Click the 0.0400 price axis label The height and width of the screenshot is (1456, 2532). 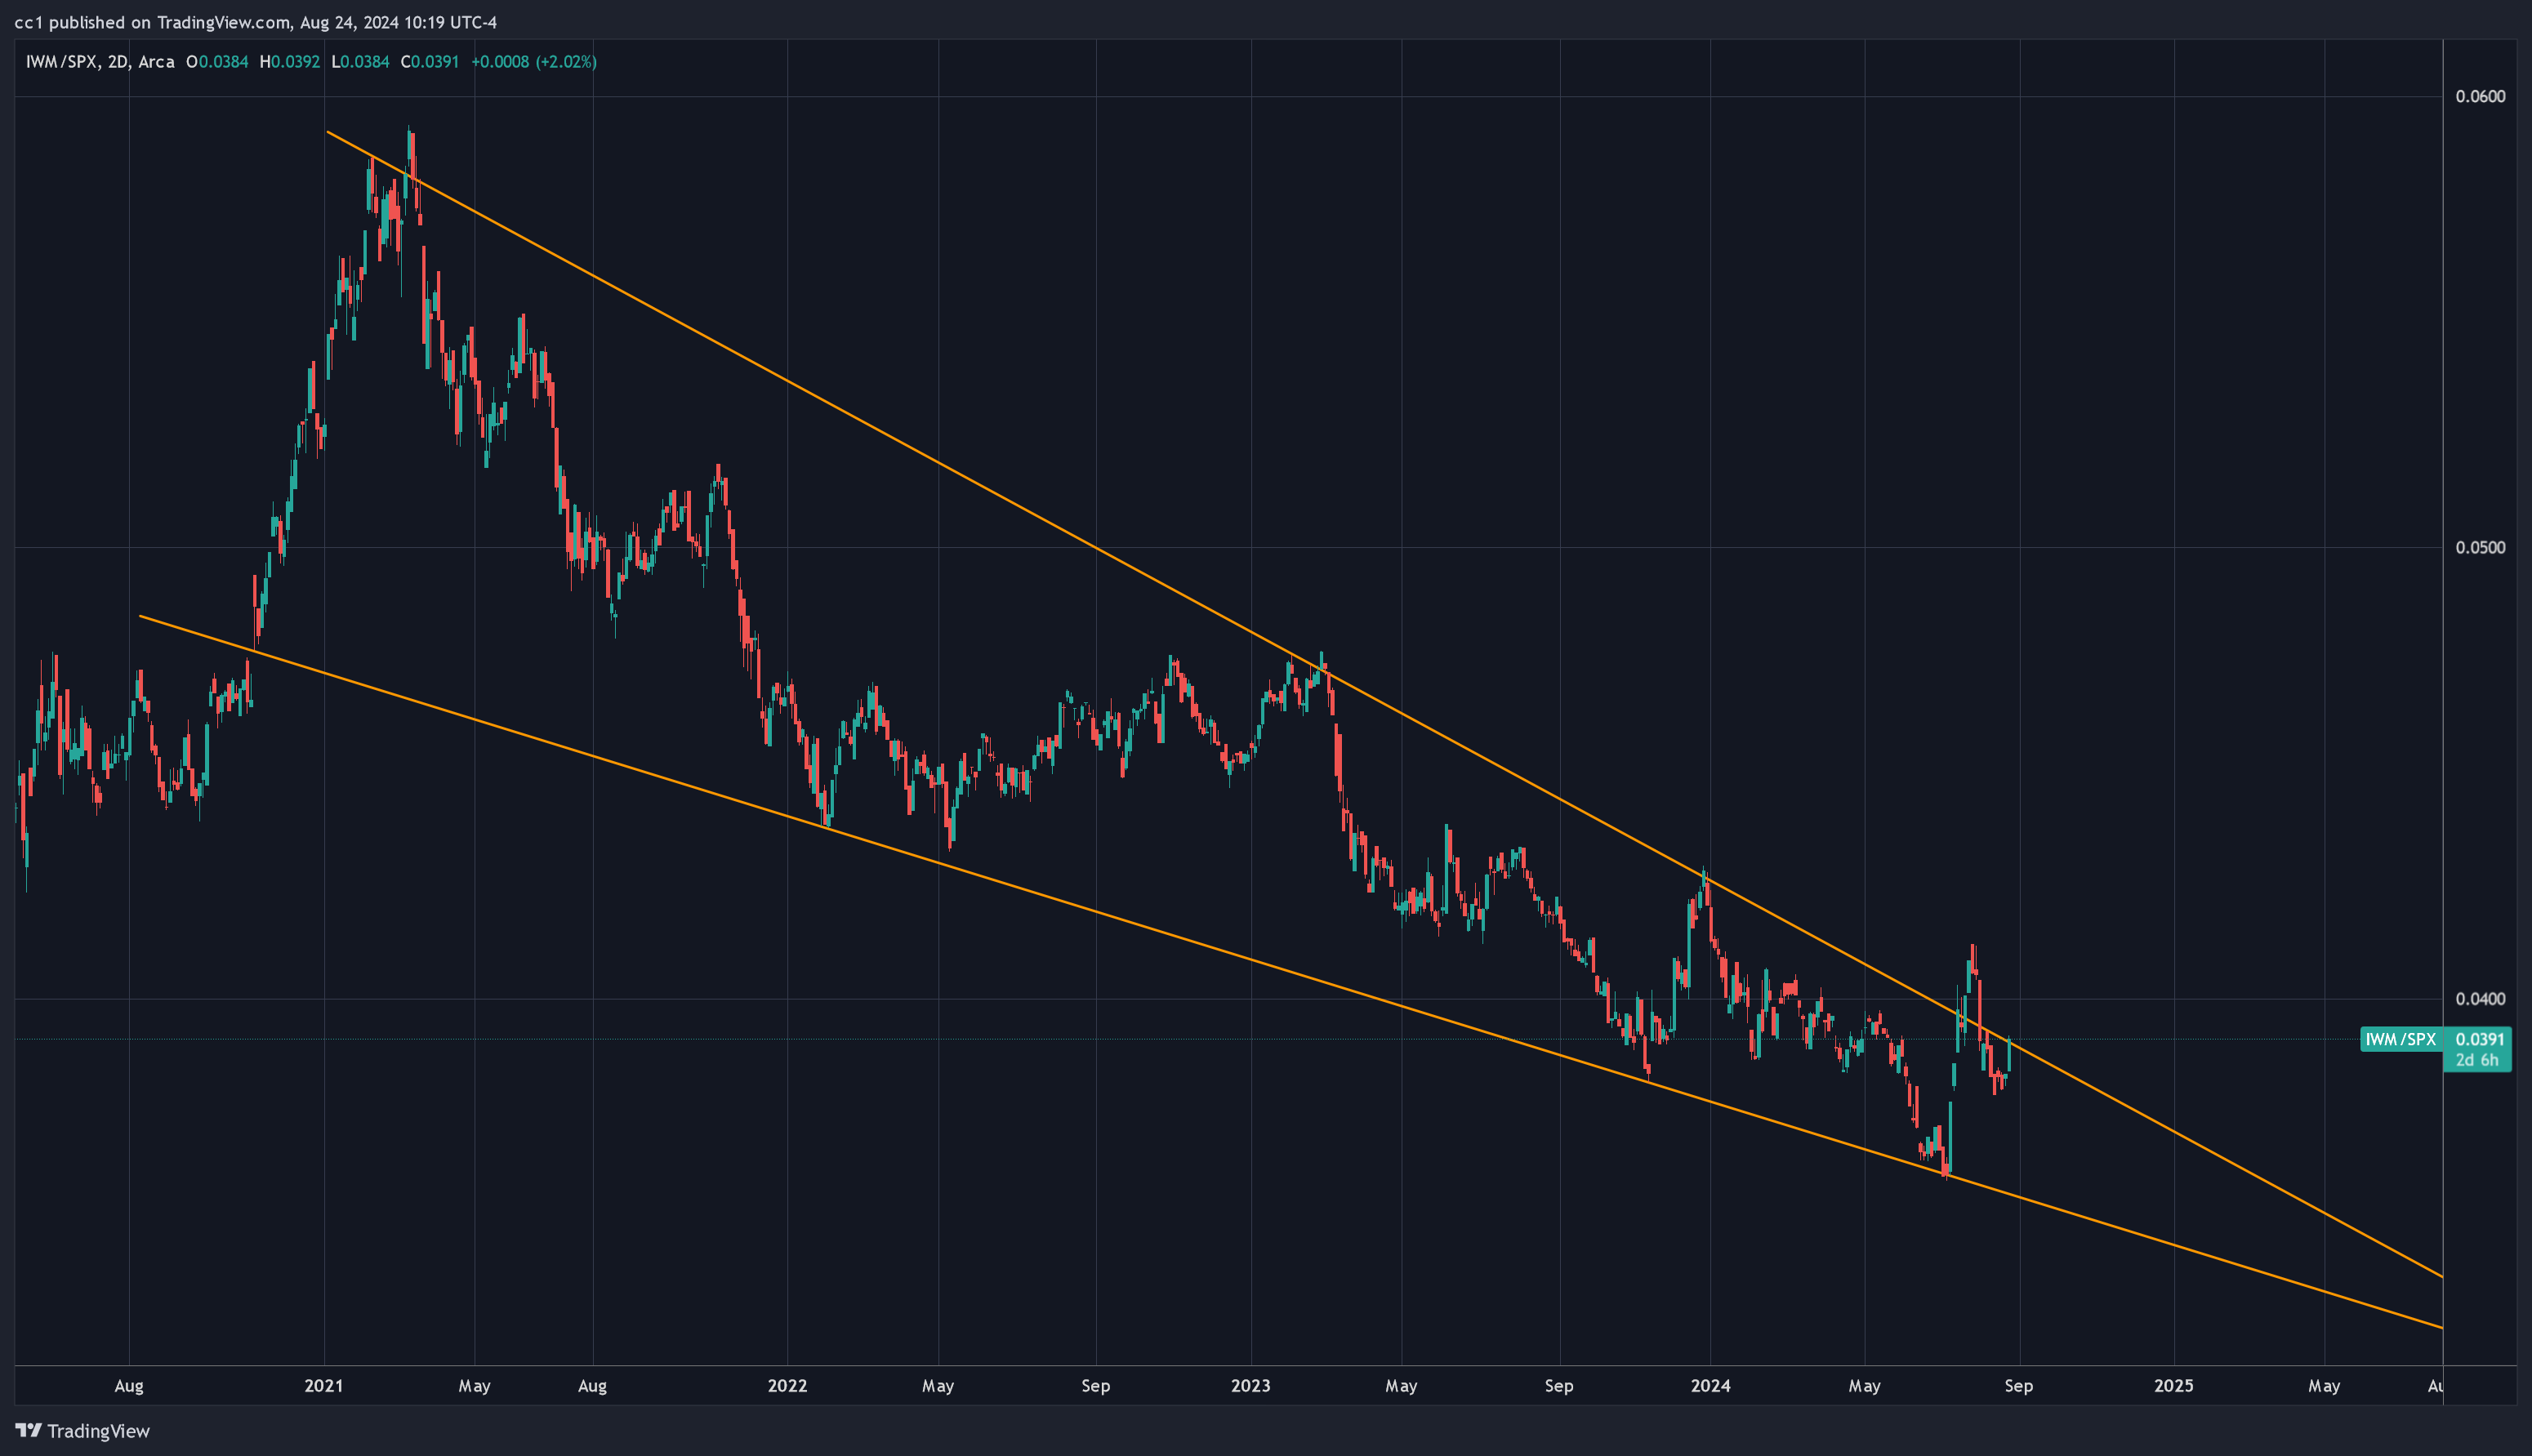coord(2480,998)
